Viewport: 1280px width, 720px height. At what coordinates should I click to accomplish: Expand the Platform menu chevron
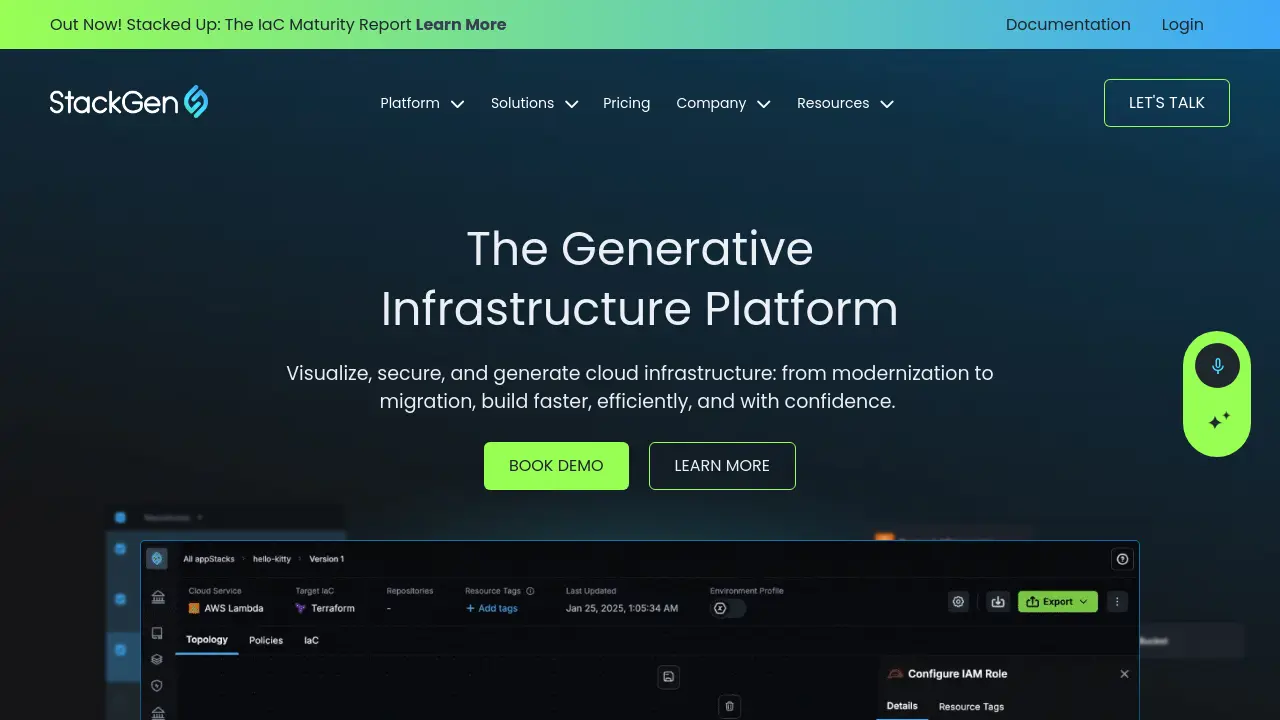click(457, 104)
